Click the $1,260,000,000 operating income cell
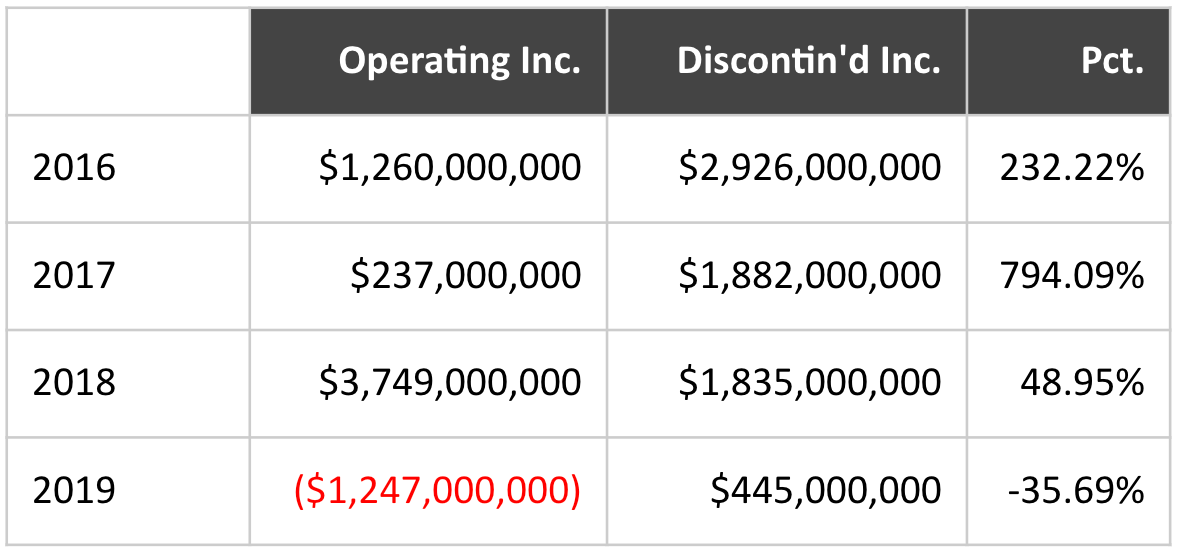 pos(450,168)
